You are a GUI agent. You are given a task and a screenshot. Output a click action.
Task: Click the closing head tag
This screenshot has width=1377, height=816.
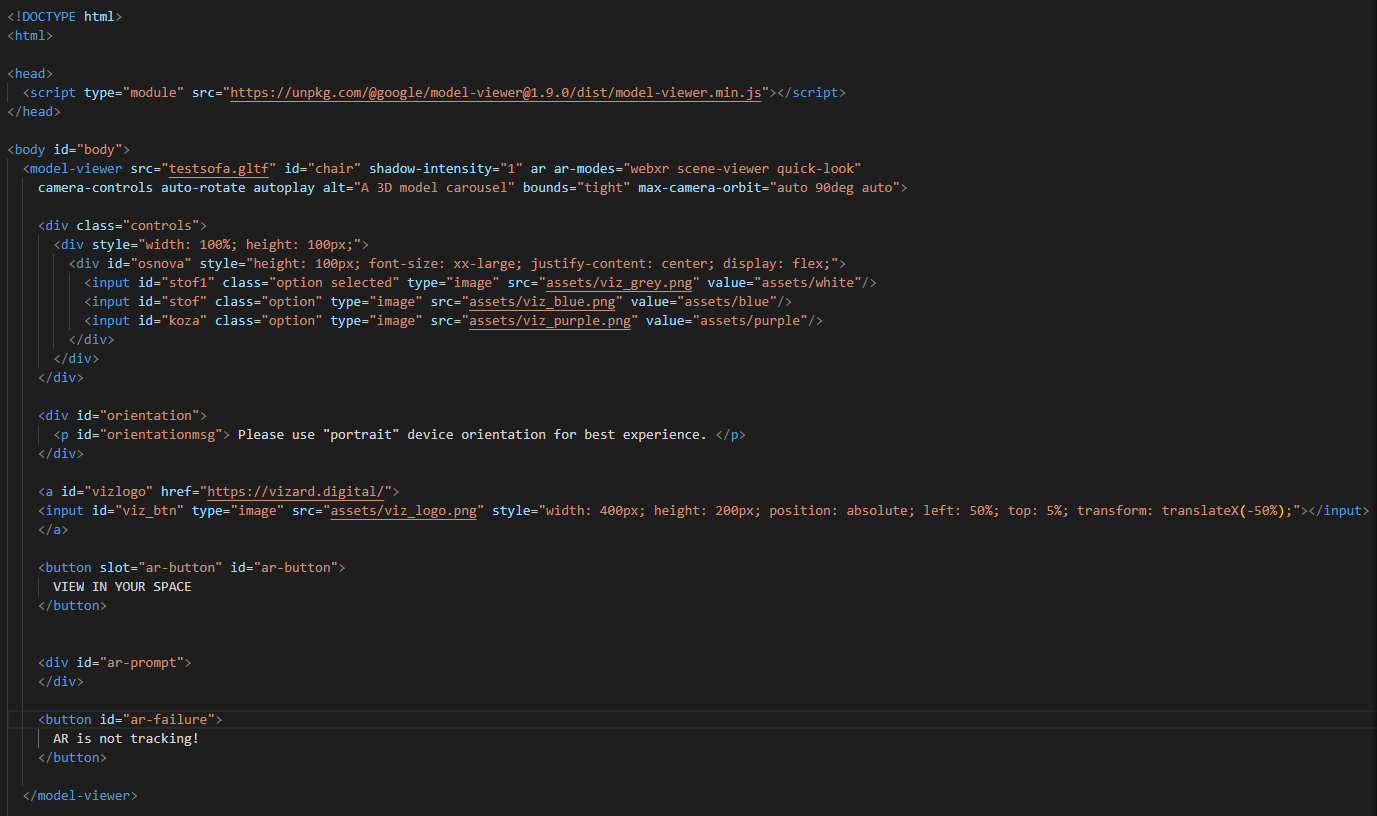pyautogui.click(x=34, y=111)
